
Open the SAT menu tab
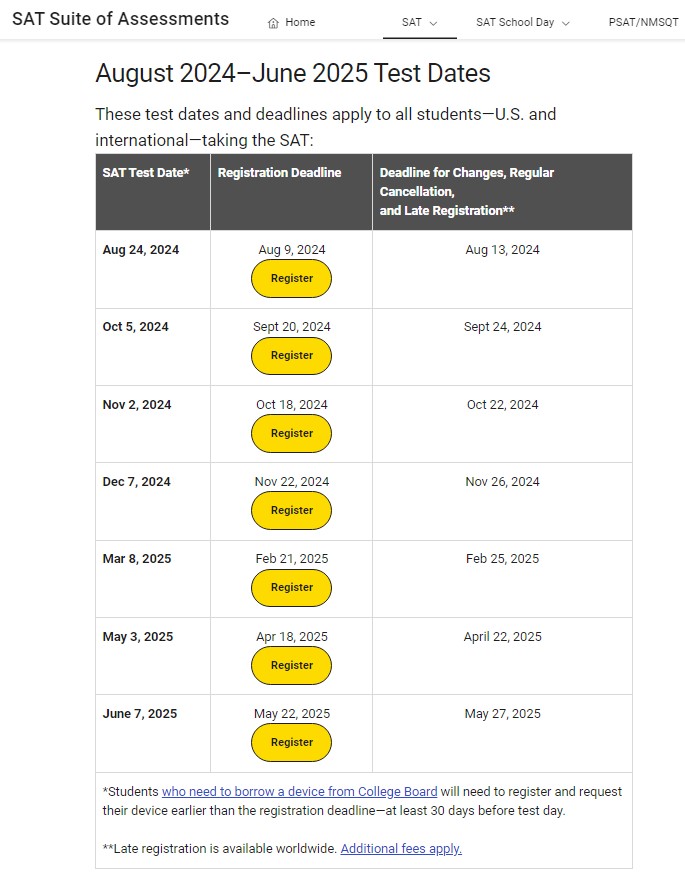coord(412,22)
